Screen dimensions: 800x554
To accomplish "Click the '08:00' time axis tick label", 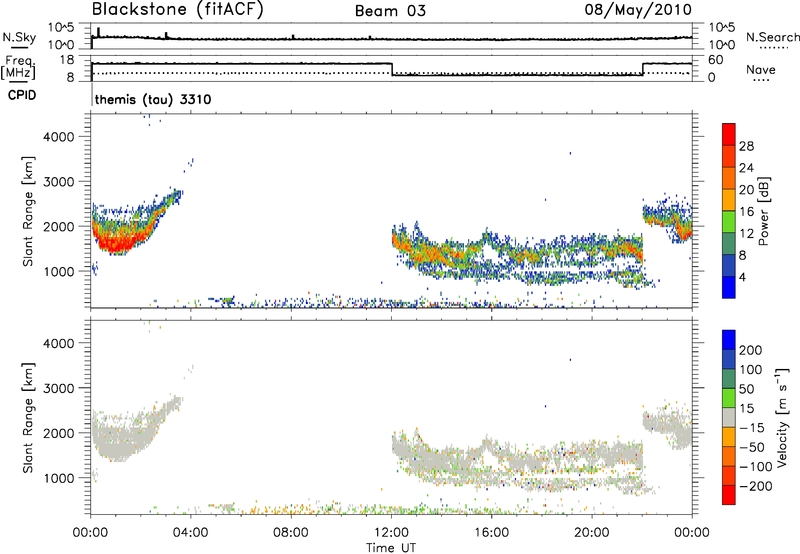I will 291,533.
